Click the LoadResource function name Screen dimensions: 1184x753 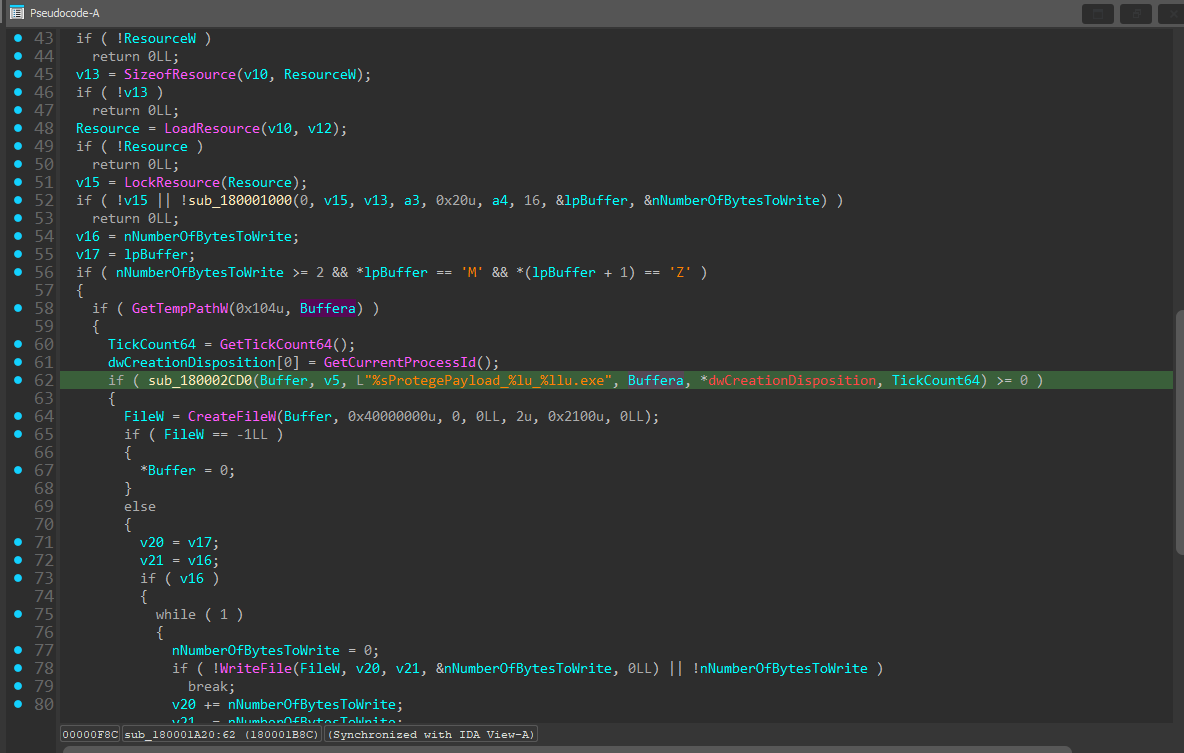tap(212, 128)
